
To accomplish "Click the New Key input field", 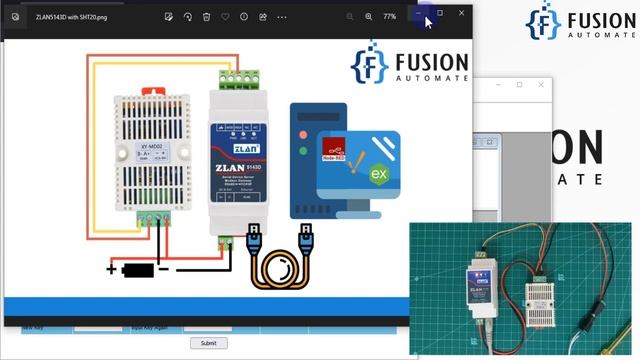I will (x=98, y=329).
